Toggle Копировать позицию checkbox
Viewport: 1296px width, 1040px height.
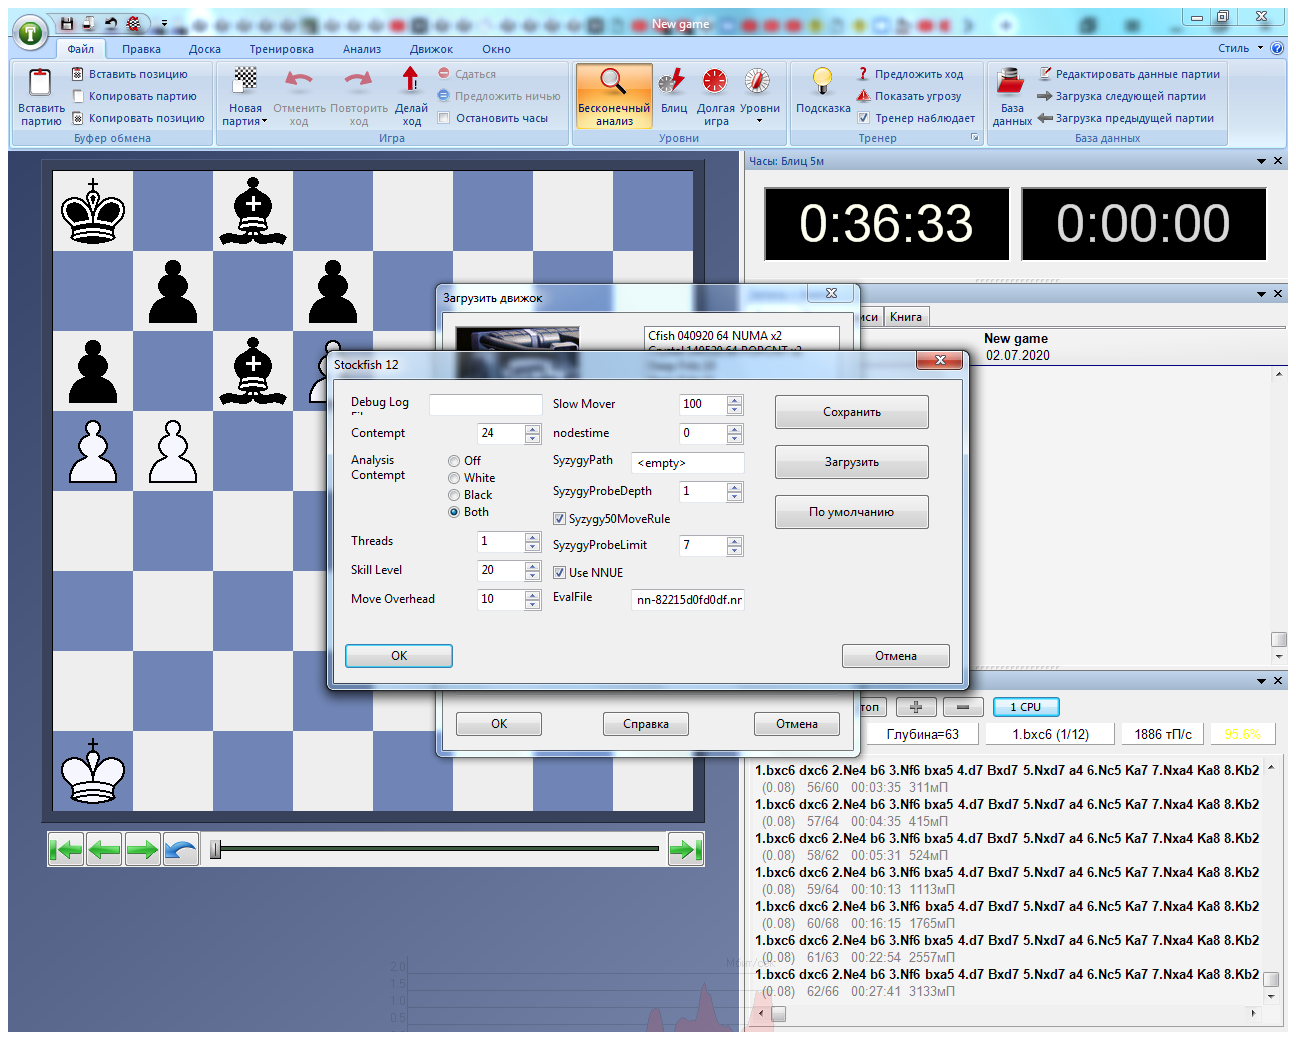(x=77, y=118)
